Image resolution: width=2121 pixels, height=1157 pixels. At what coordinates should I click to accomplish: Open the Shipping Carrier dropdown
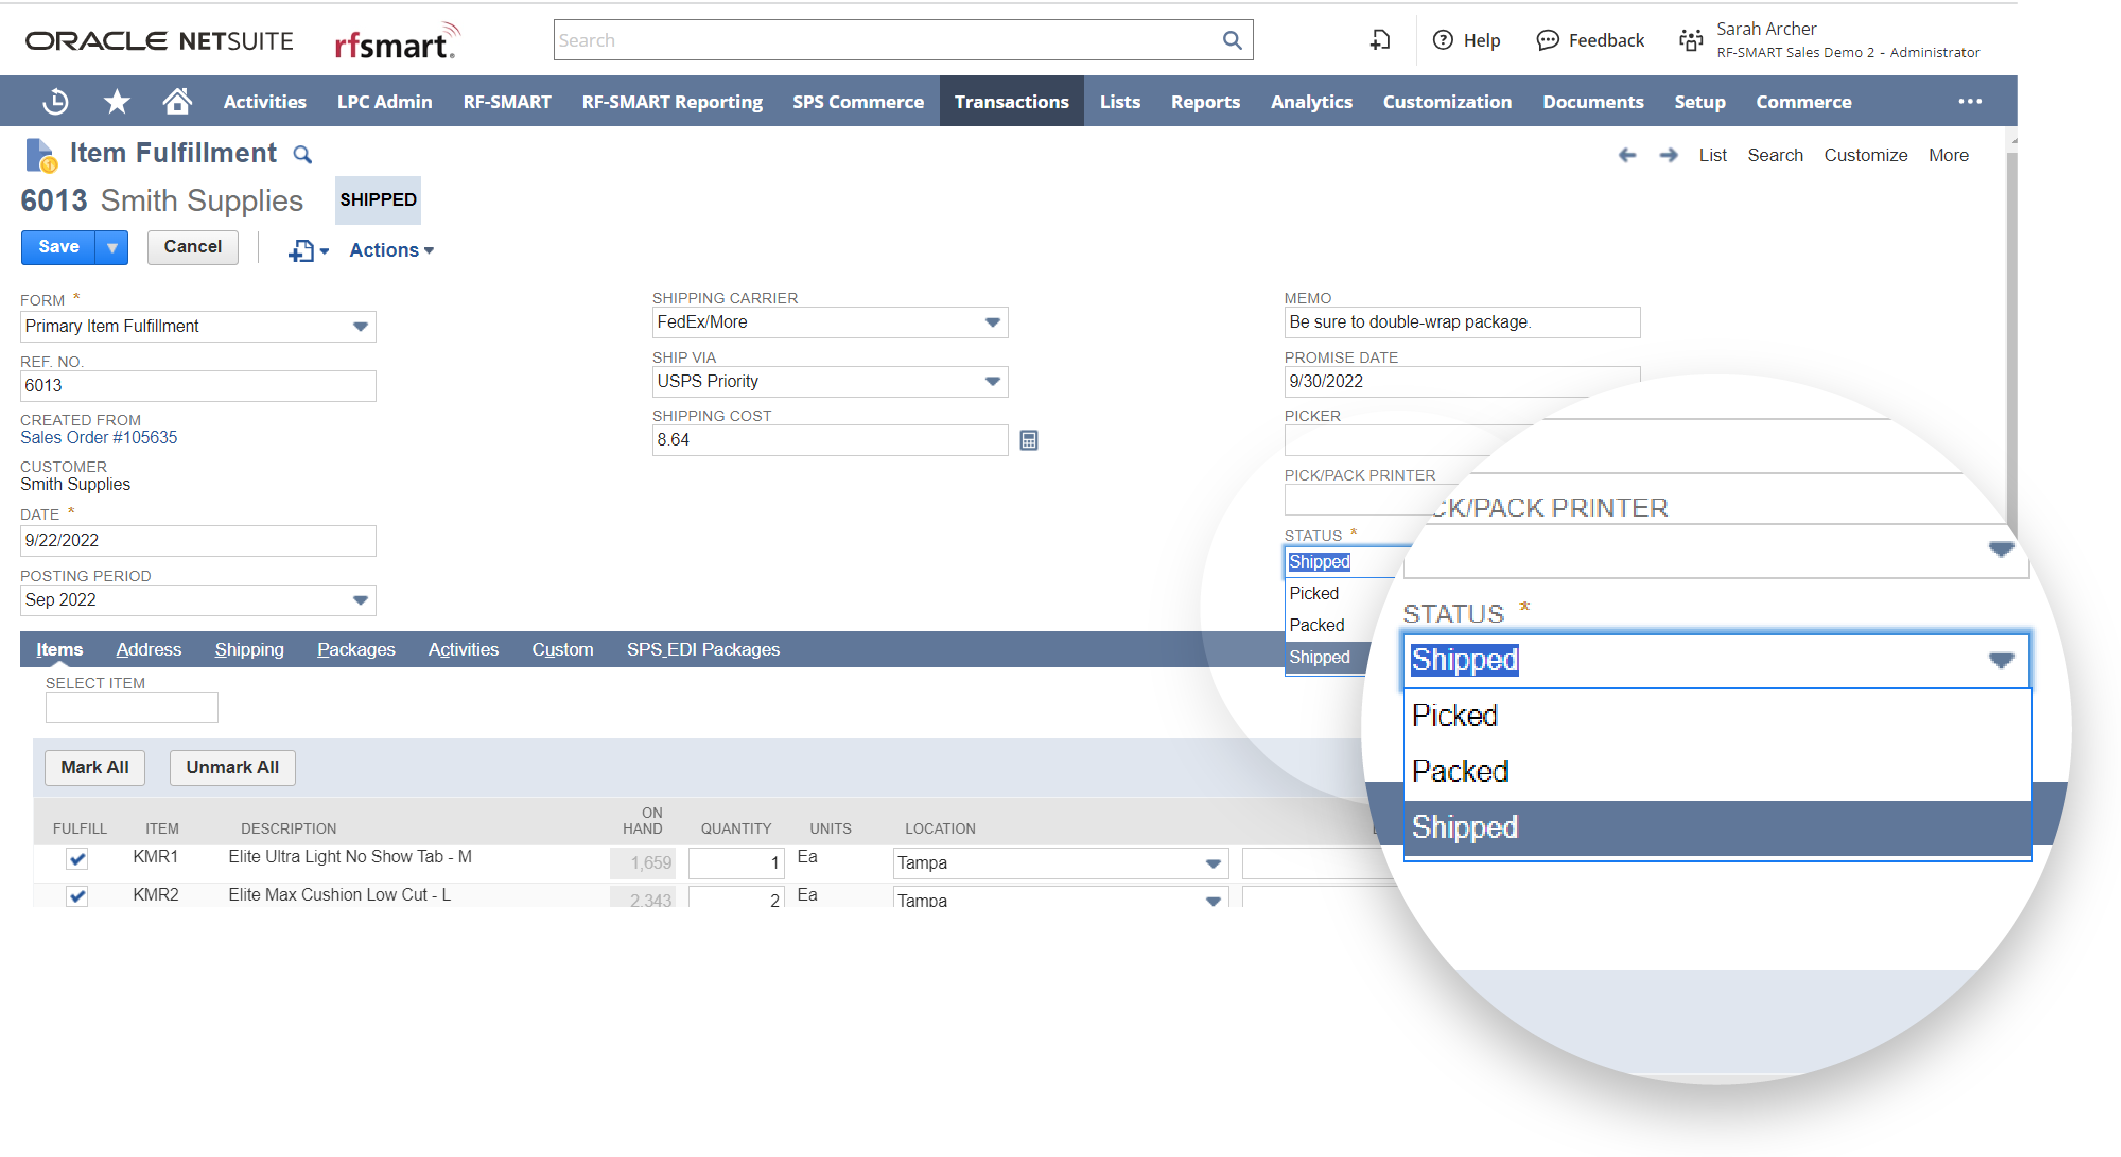pyautogui.click(x=991, y=322)
